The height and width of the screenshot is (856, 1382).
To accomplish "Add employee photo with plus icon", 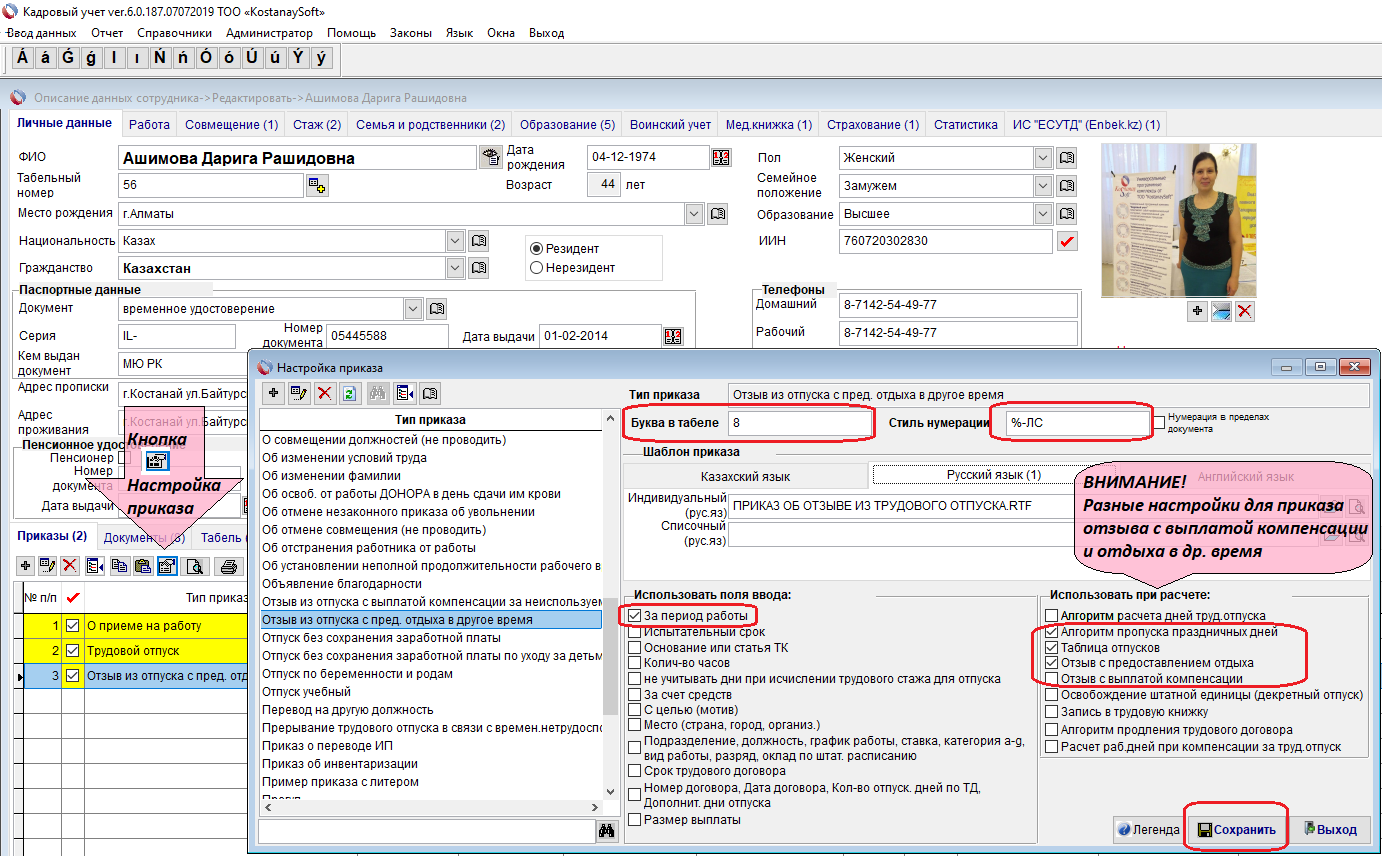I will 1197,311.
